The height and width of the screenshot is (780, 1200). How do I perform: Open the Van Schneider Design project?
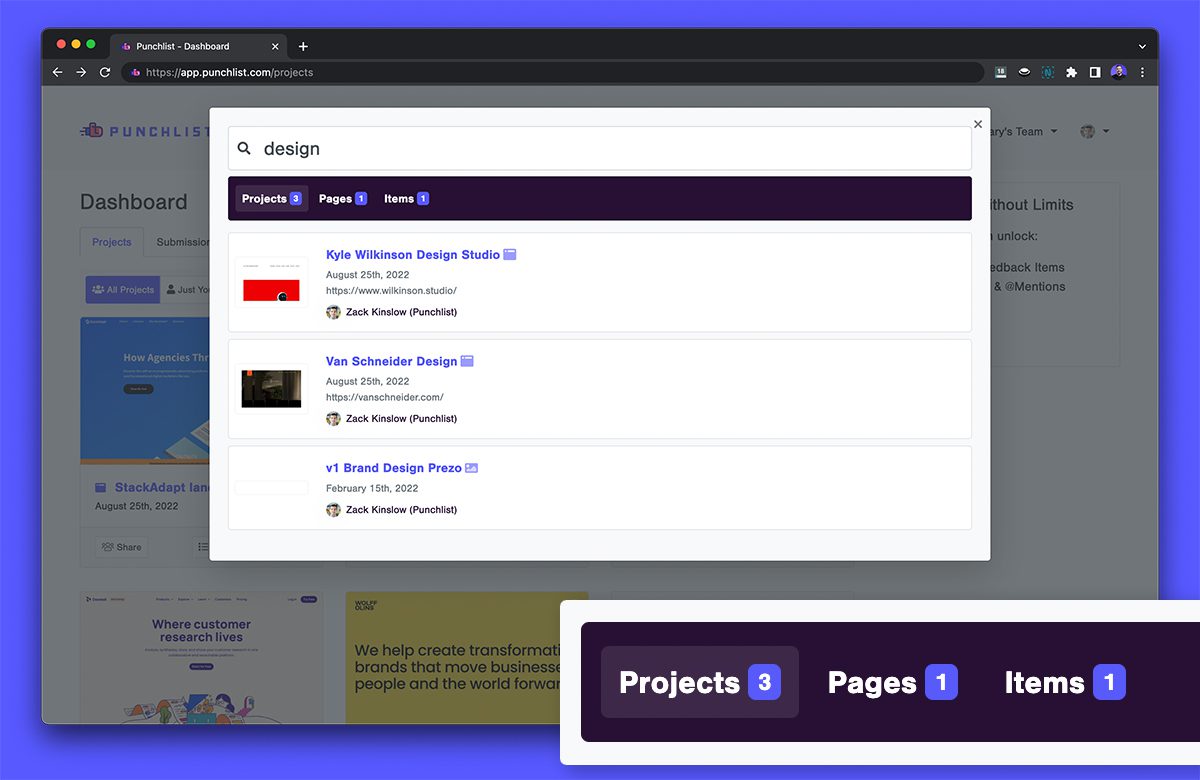click(391, 361)
